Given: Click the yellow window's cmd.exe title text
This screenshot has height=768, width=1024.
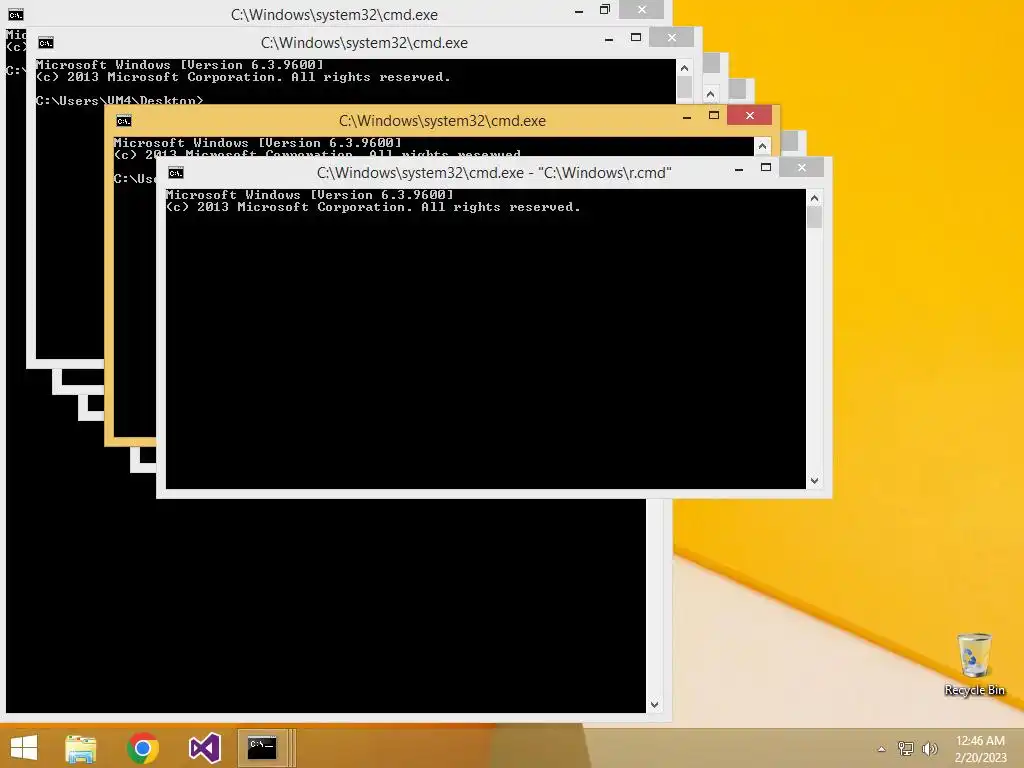Looking at the screenshot, I should [x=442, y=121].
